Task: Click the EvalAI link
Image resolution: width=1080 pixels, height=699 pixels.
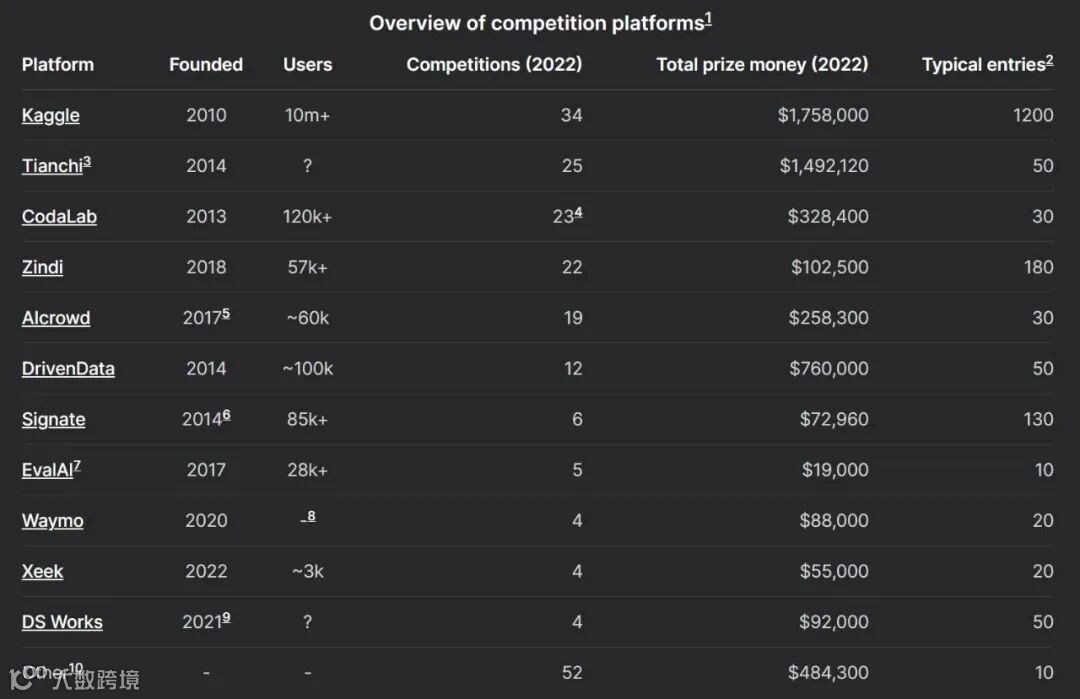Action: pyautogui.click(x=46, y=470)
